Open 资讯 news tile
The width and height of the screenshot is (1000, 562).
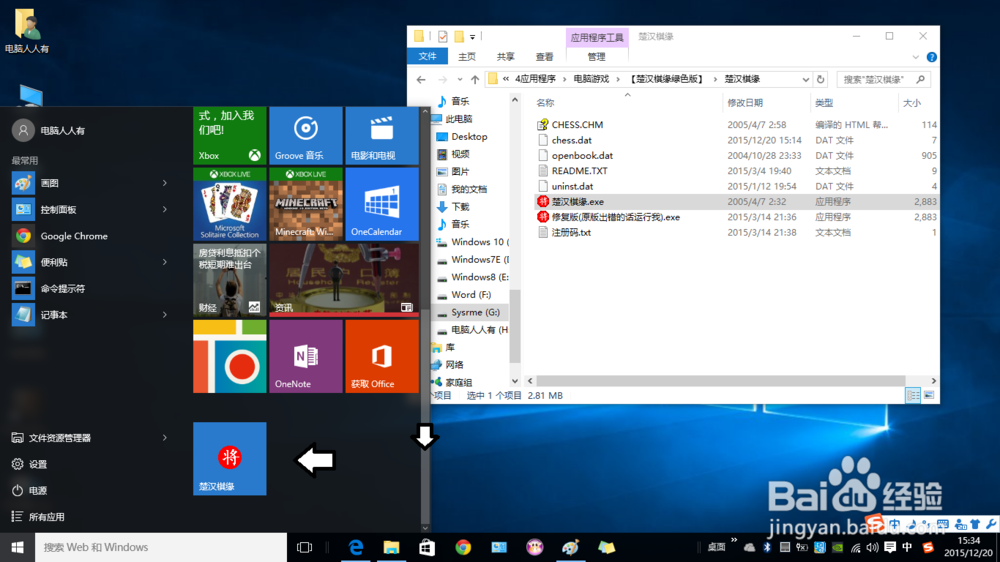344,280
